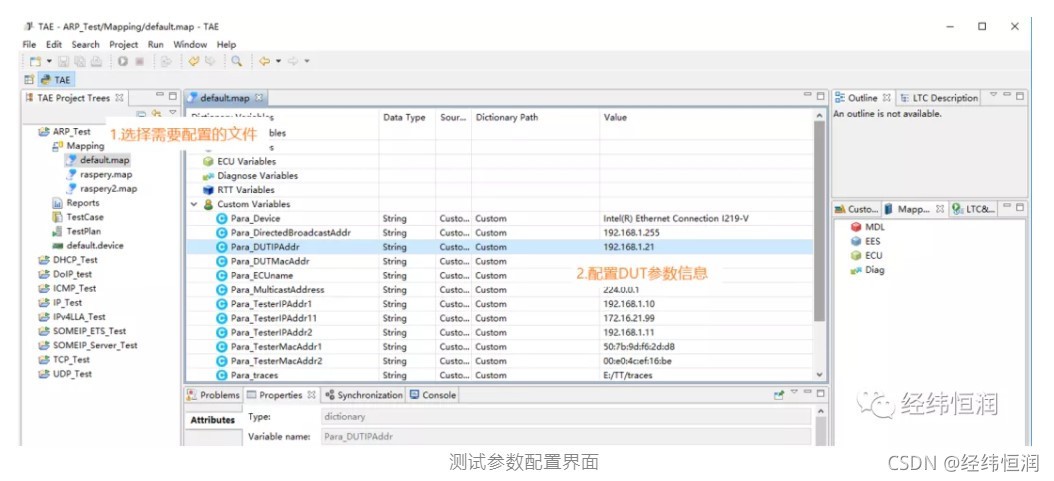Click the greyed Forward navigation arrow
The width and height of the screenshot is (1054, 481).
pyautogui.click(x=293, y=61)
